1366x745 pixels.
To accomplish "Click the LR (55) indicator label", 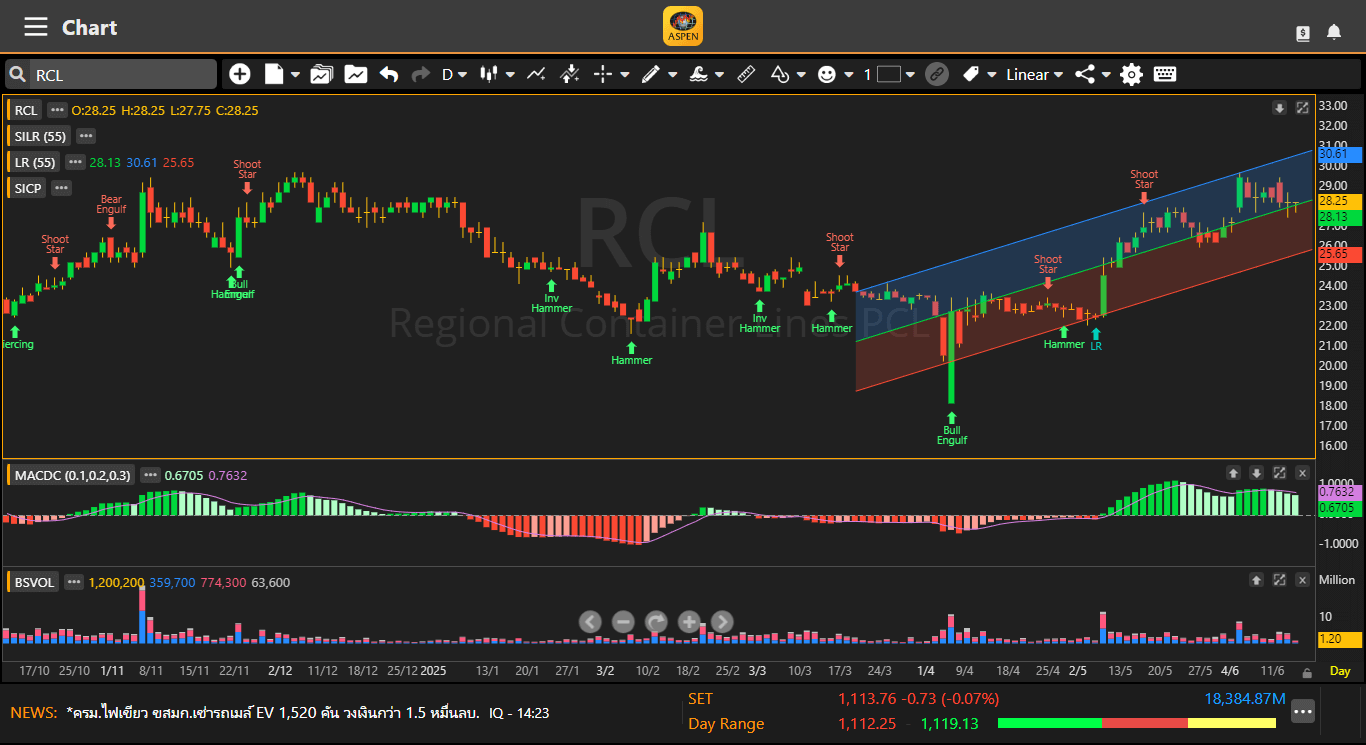I will pyautogui.click(x=34, y=162).
